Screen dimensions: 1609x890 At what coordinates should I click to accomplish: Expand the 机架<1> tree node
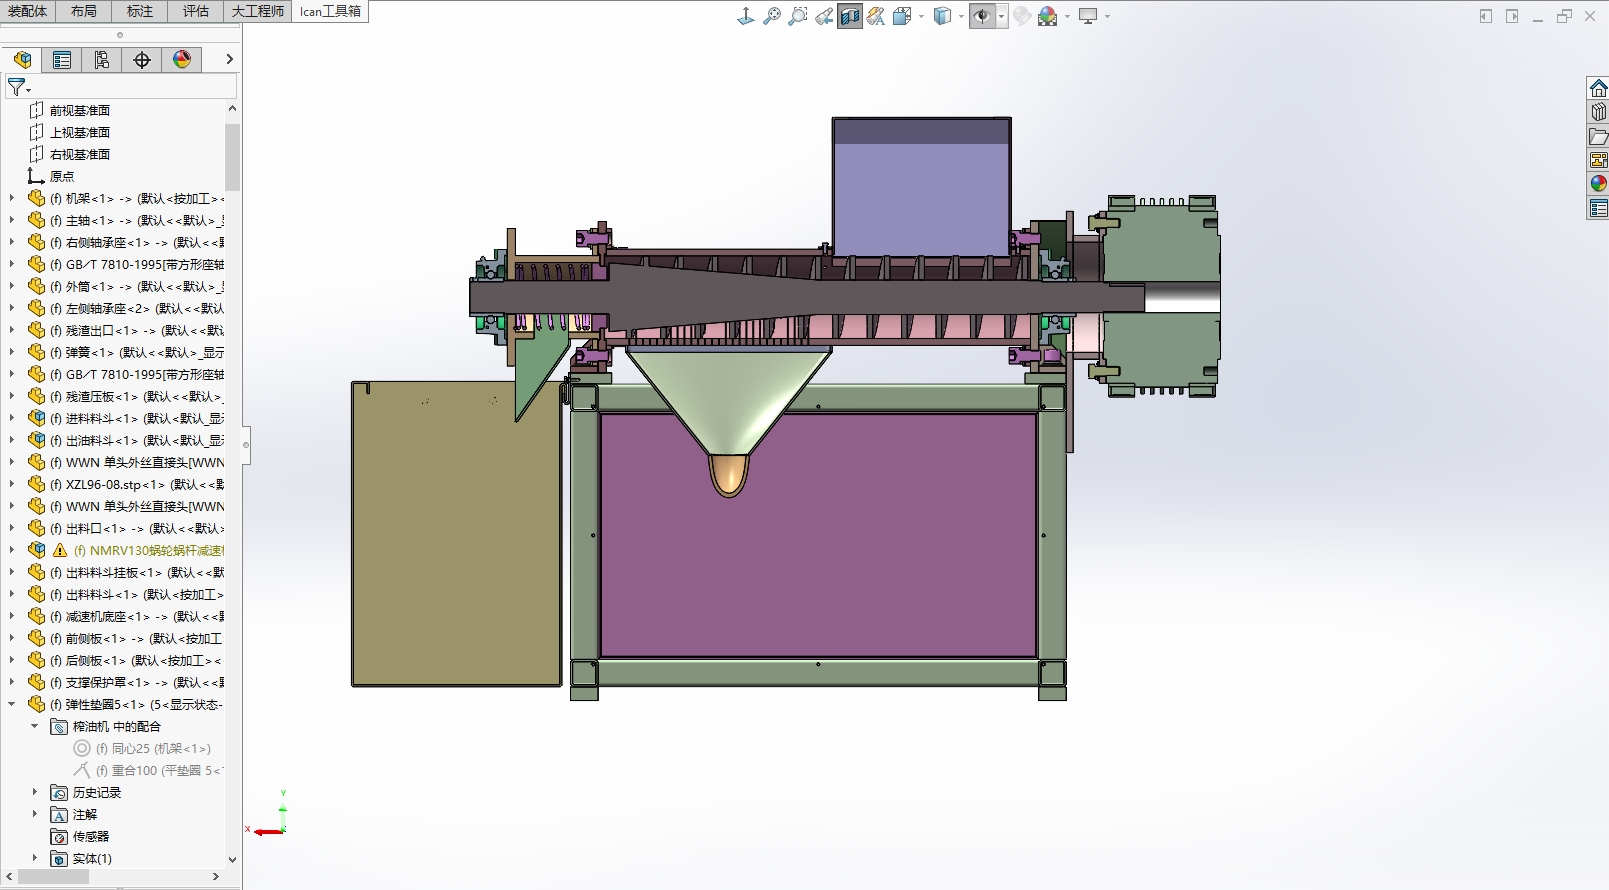[x=12, y=198]
